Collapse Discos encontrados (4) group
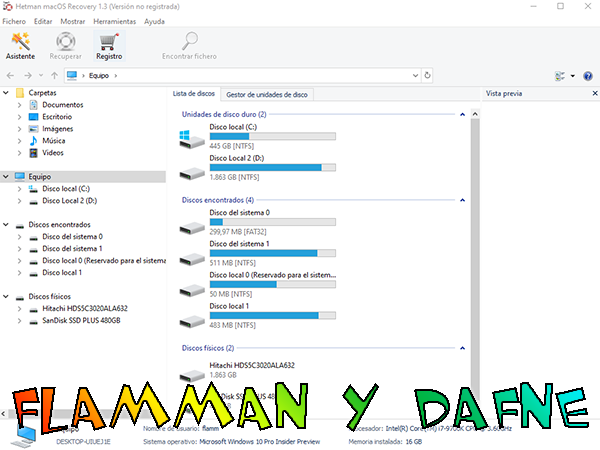The height and width of the screenshot is (450, 600). pos(462,200)
